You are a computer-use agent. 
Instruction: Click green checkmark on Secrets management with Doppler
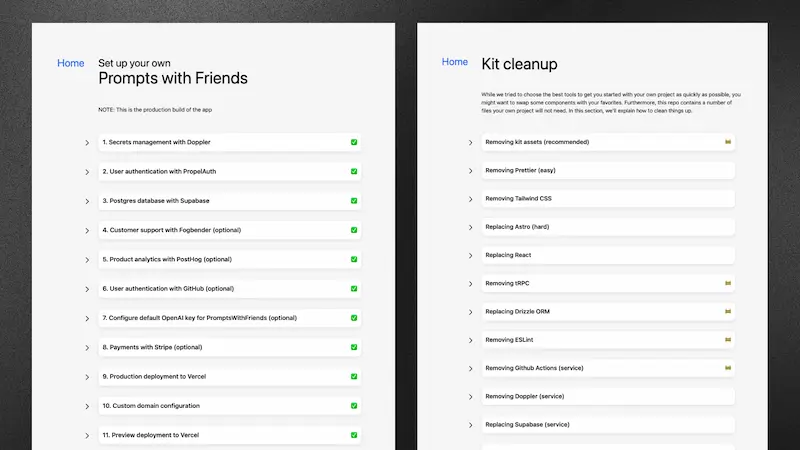tap(354, 142)
